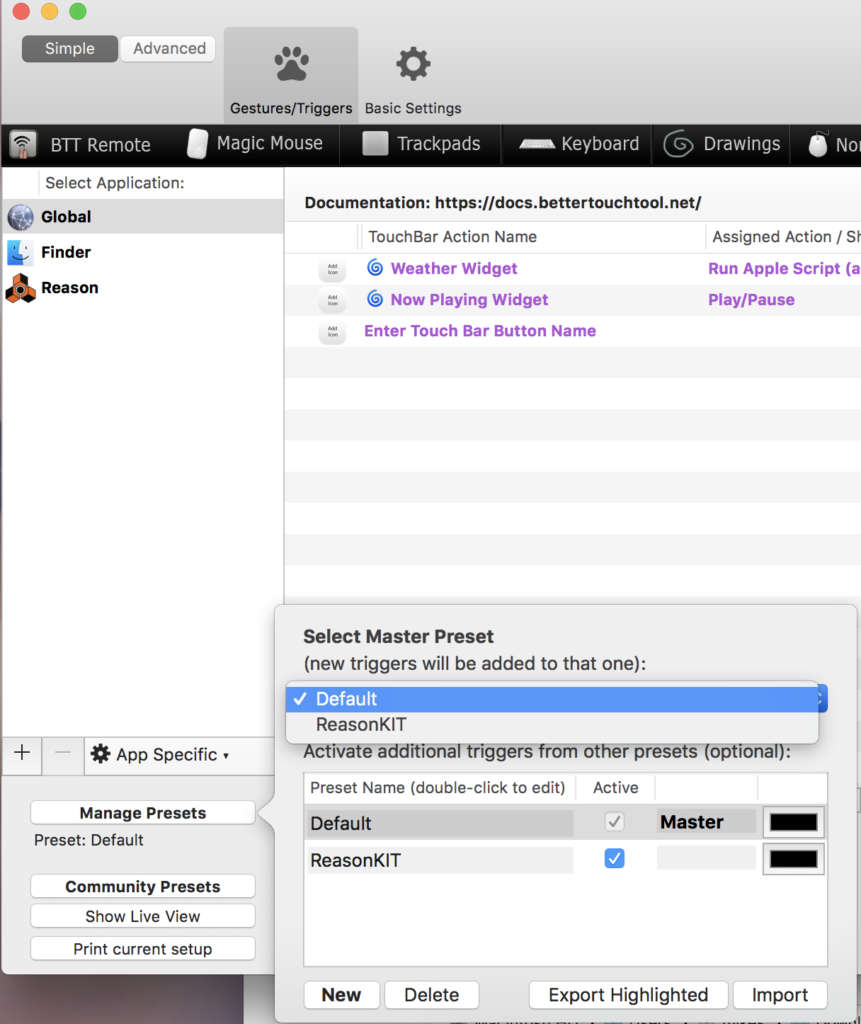Click Assigned Action column header
This screenshot has height=1024, width=861.
tap(784, 236)
